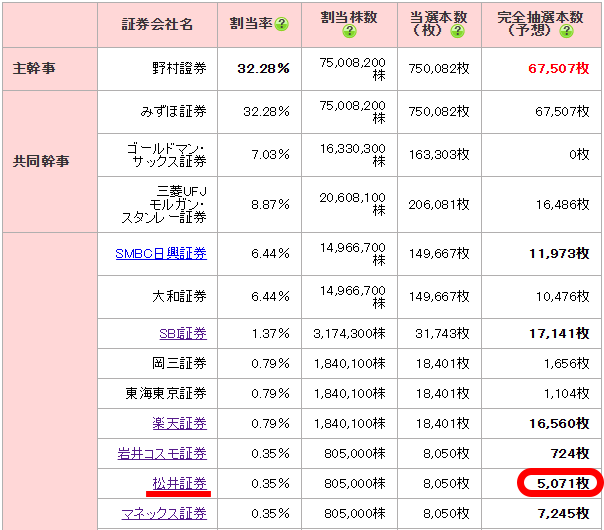Image resolution: width=604 pixels, height=530 pixels.
Task: Click the 1,104枚 value for 東海東京証券
Action: 567,394
